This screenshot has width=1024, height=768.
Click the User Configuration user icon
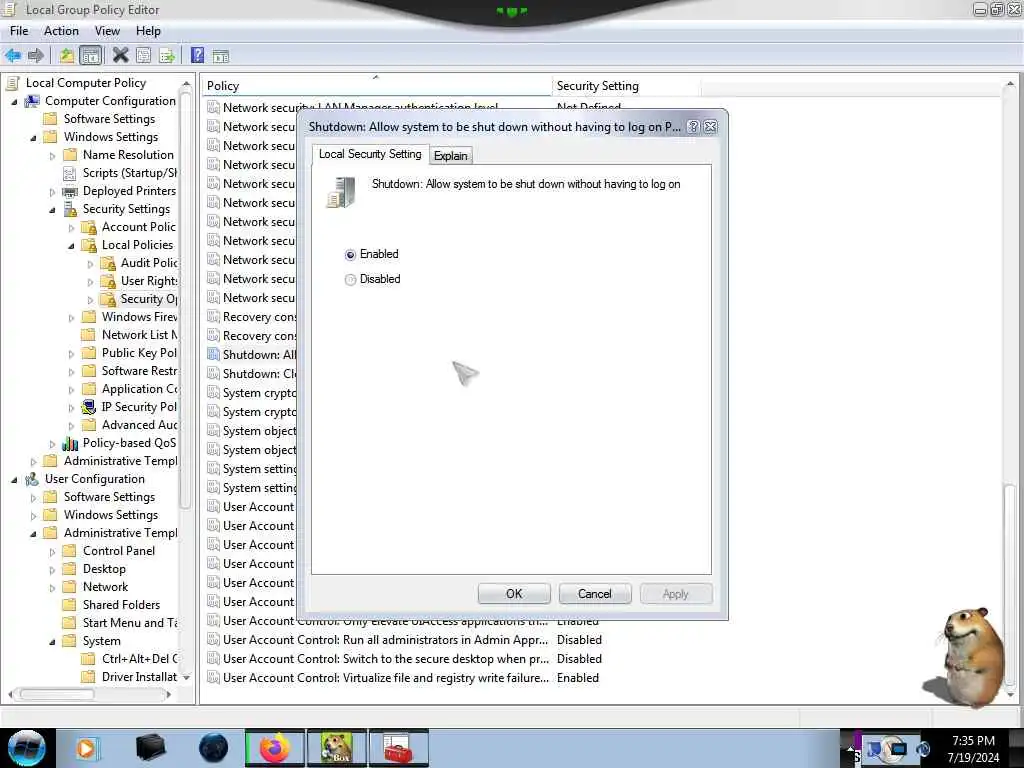point(32,479)
